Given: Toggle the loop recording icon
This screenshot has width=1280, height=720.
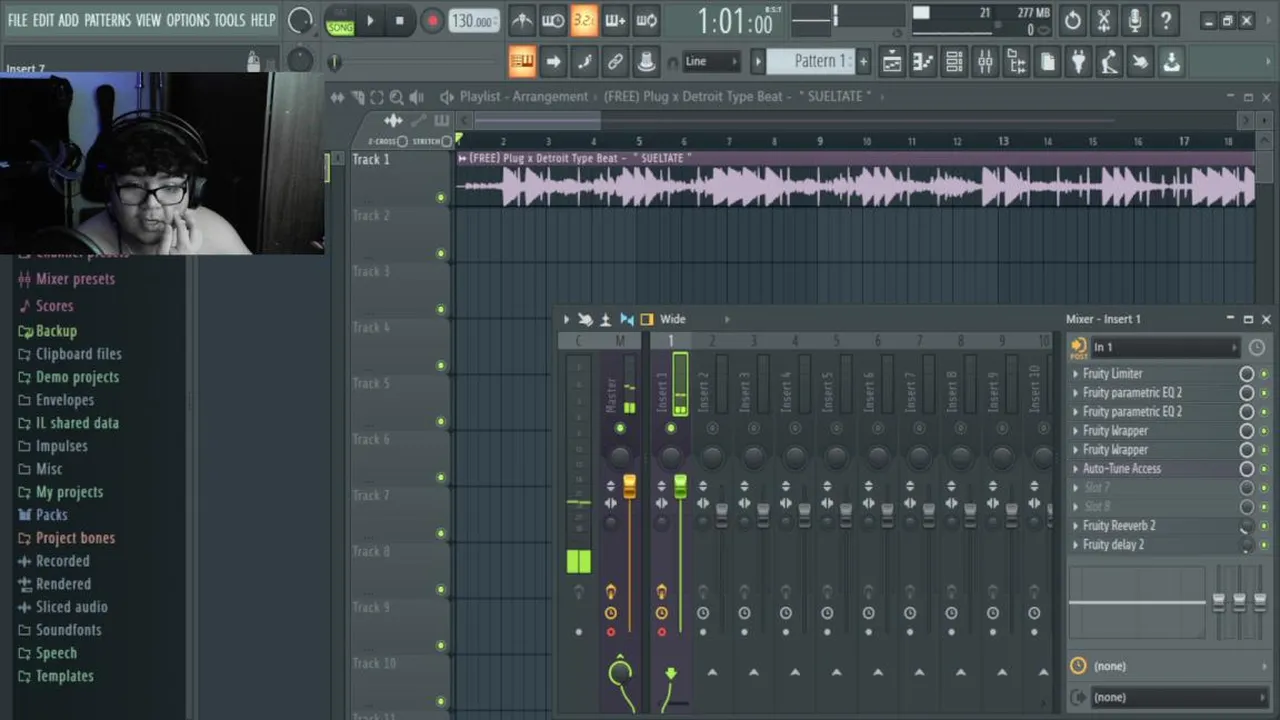Looking at the screenshot, I should (646, 20).
